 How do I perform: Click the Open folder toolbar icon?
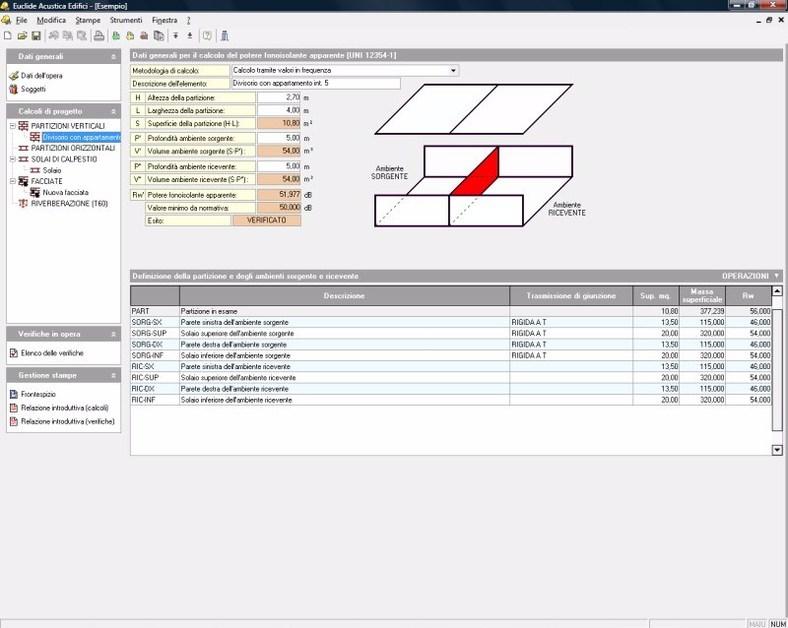[22, 36]
